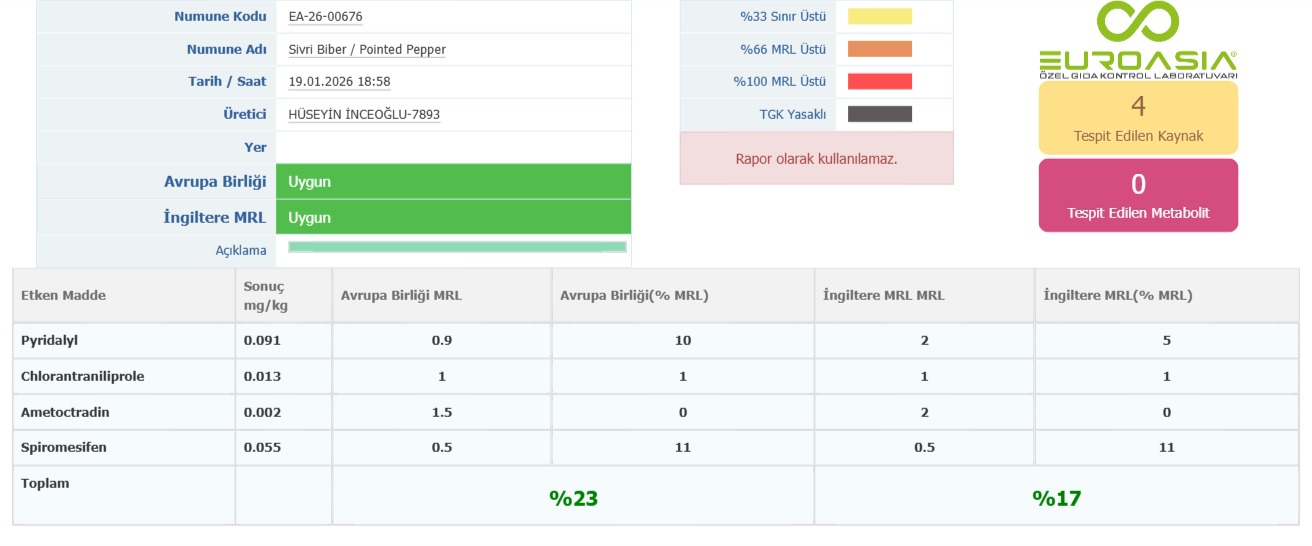Click the Açıklama progress bar
Image resolution: width=1312 pixels, height=546 pixels.
pos(457,247)
